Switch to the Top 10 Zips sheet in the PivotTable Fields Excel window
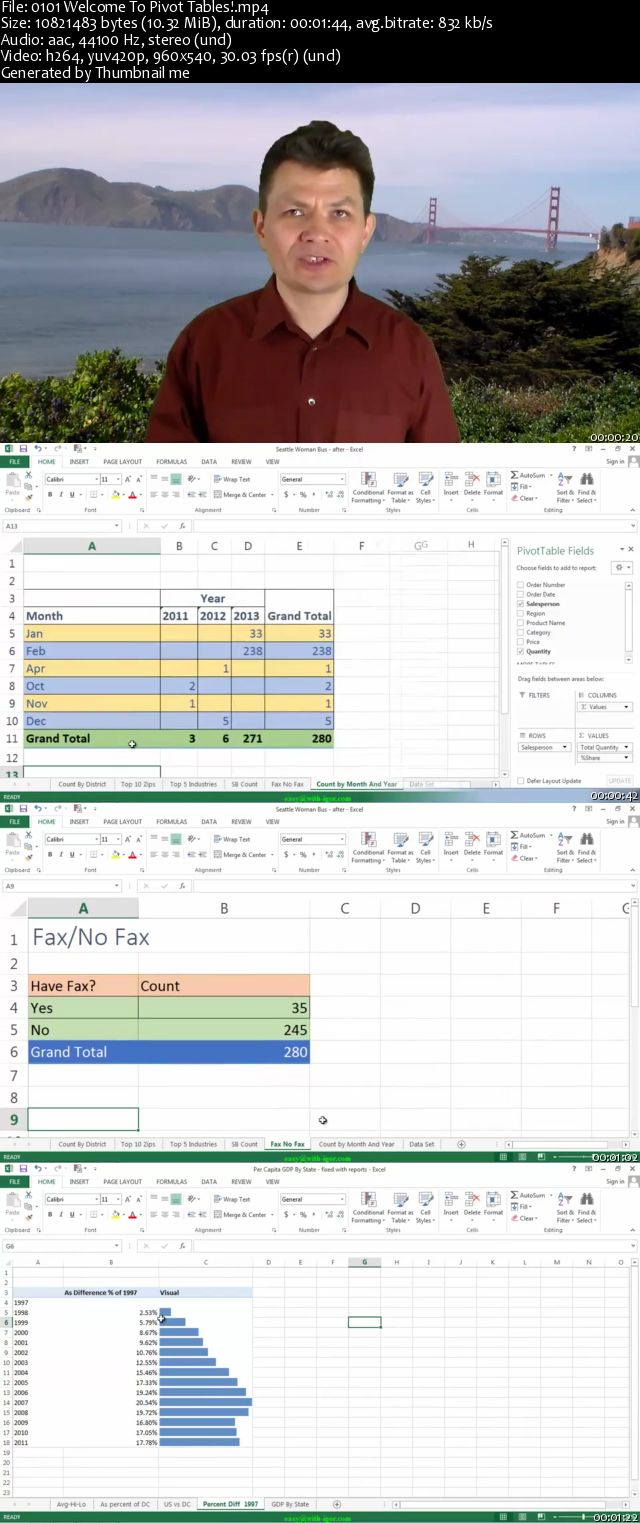 pos(138,784)
